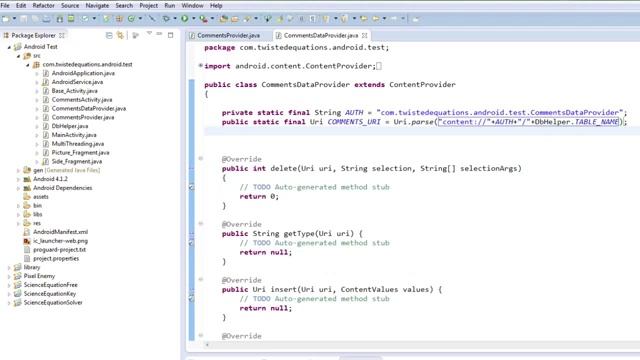Click the Back navigation arrow icon
Viewport: 640px width, 360px height.
376,19
